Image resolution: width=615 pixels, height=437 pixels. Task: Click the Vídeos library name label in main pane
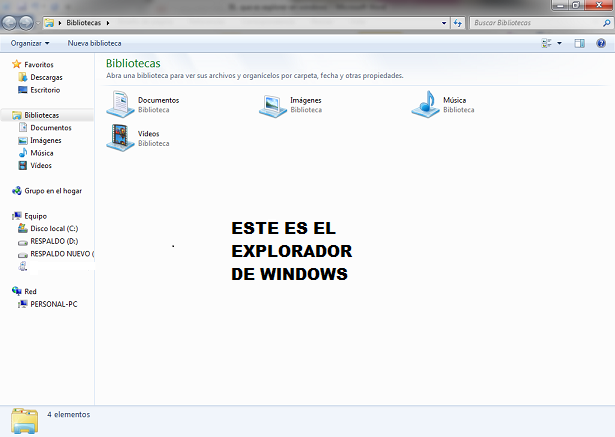click(x=148, y=134)
